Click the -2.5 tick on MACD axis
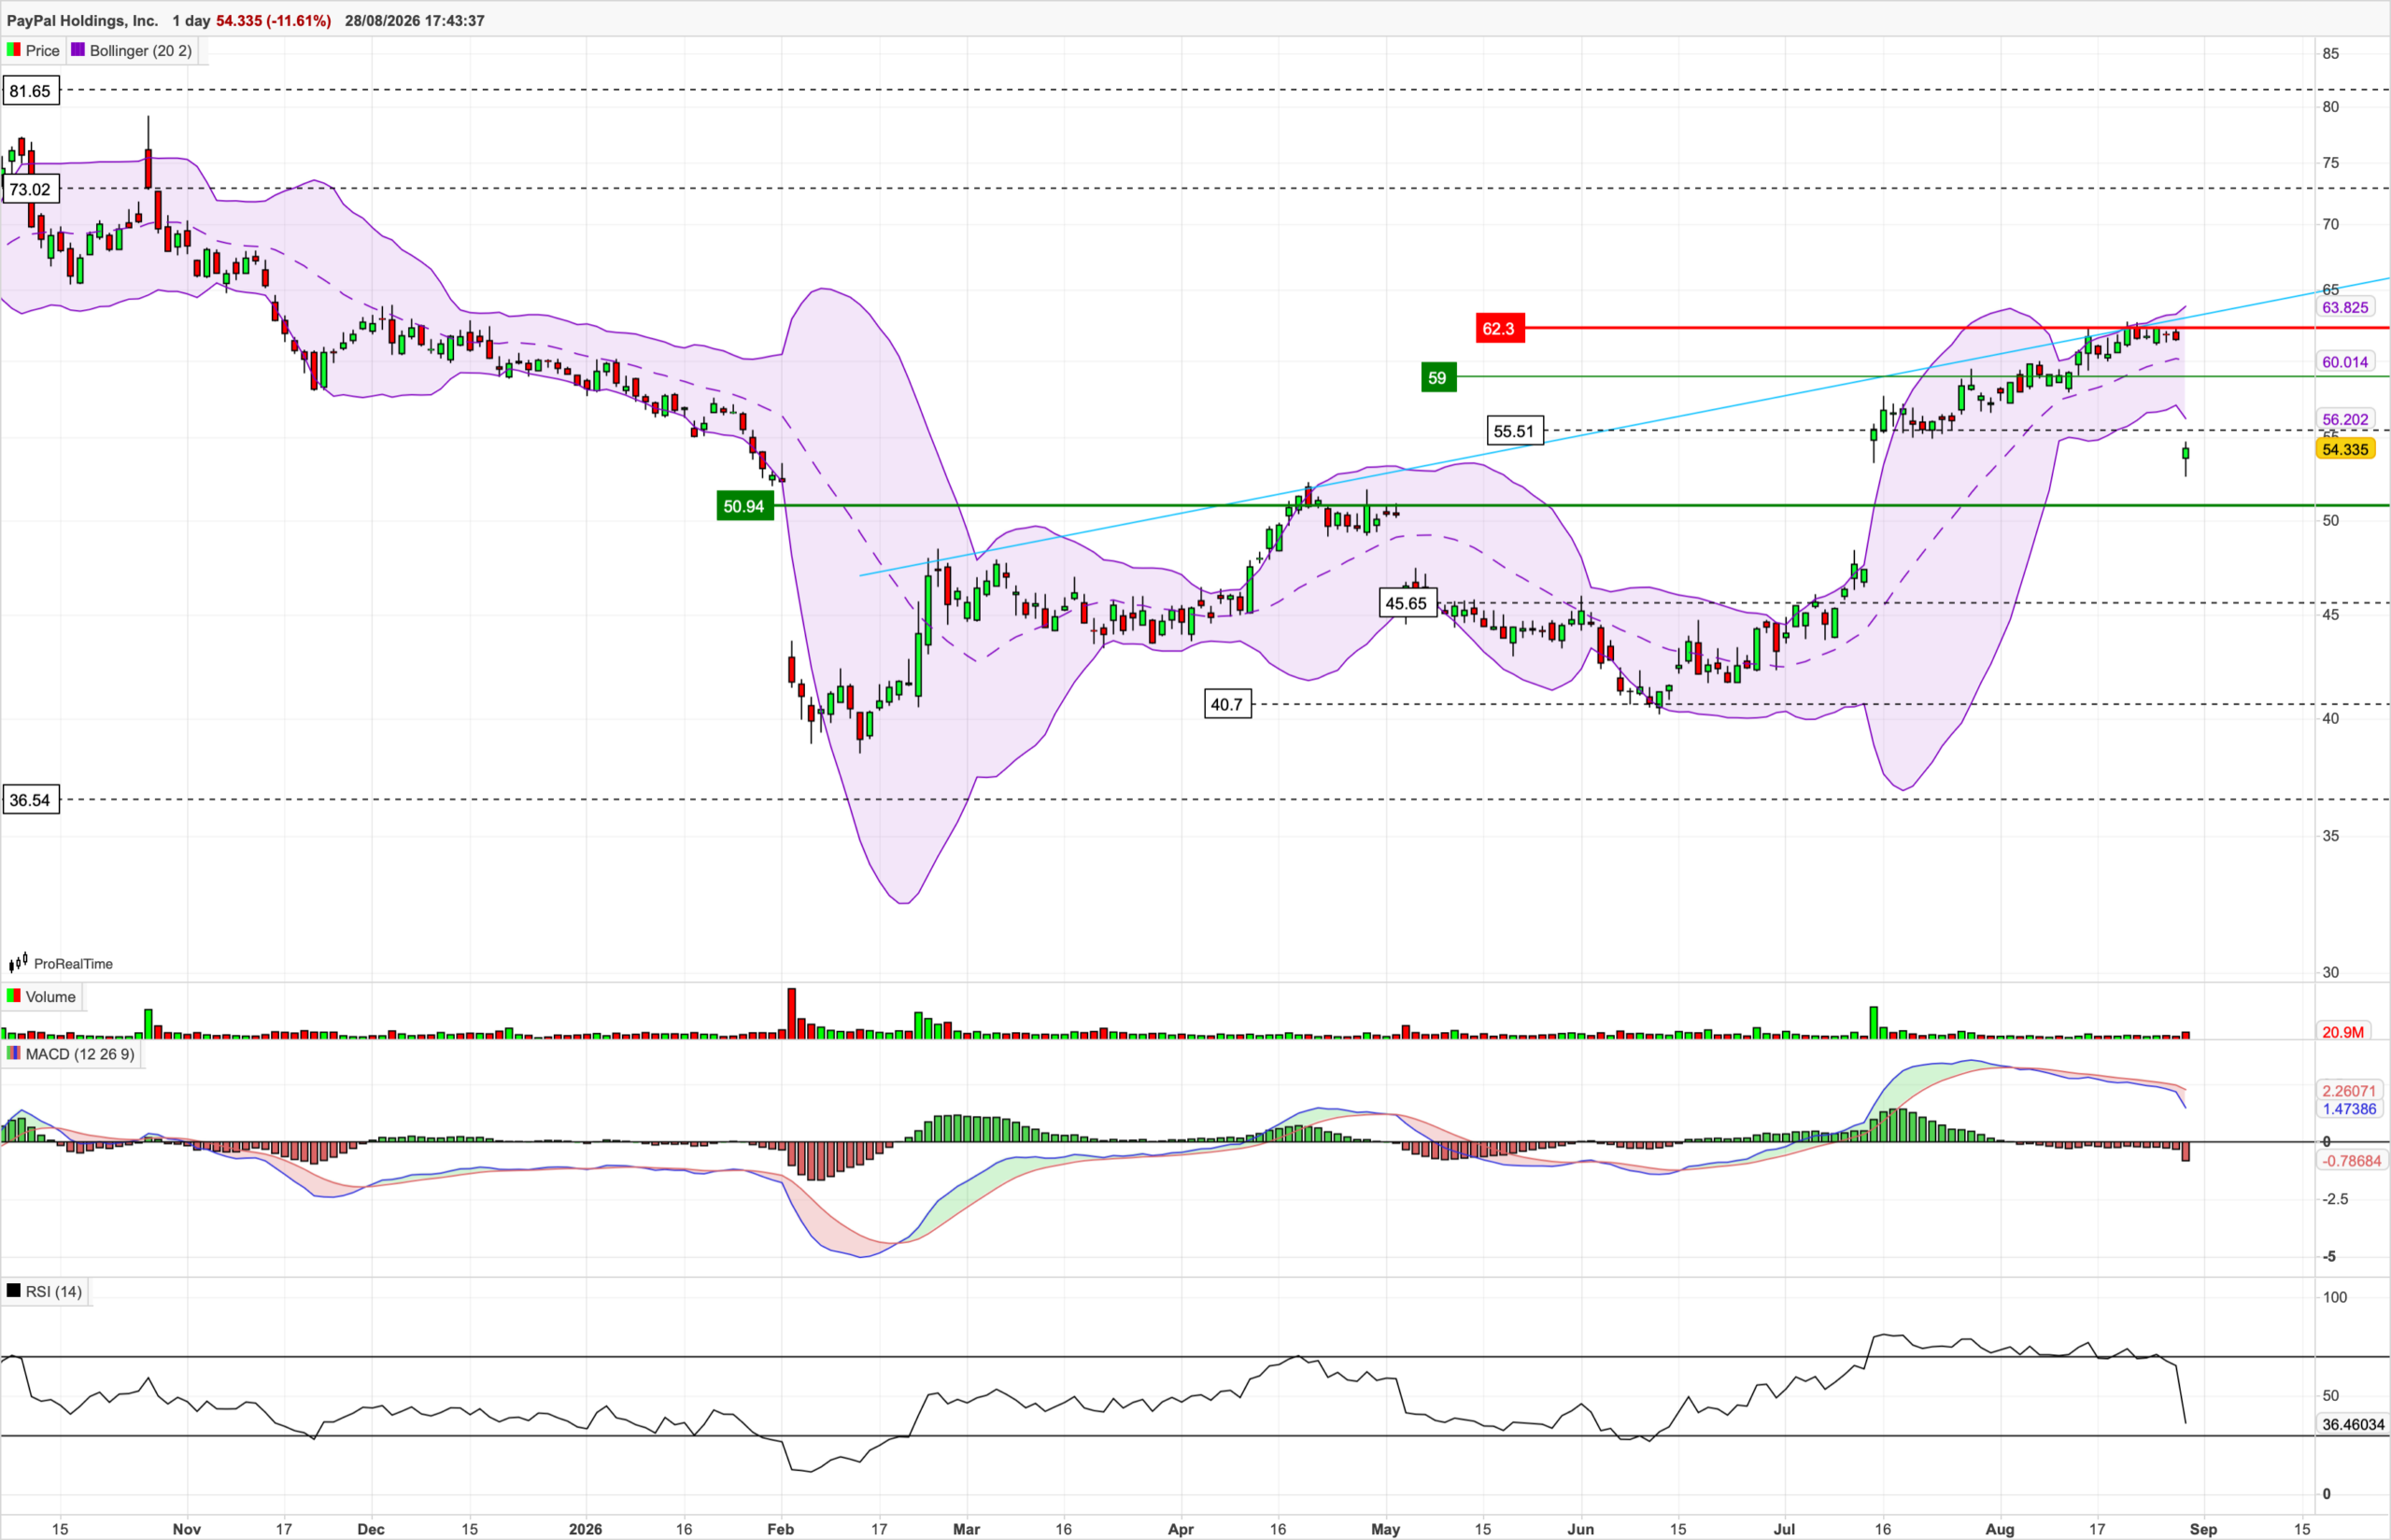 [2335, 1199]
